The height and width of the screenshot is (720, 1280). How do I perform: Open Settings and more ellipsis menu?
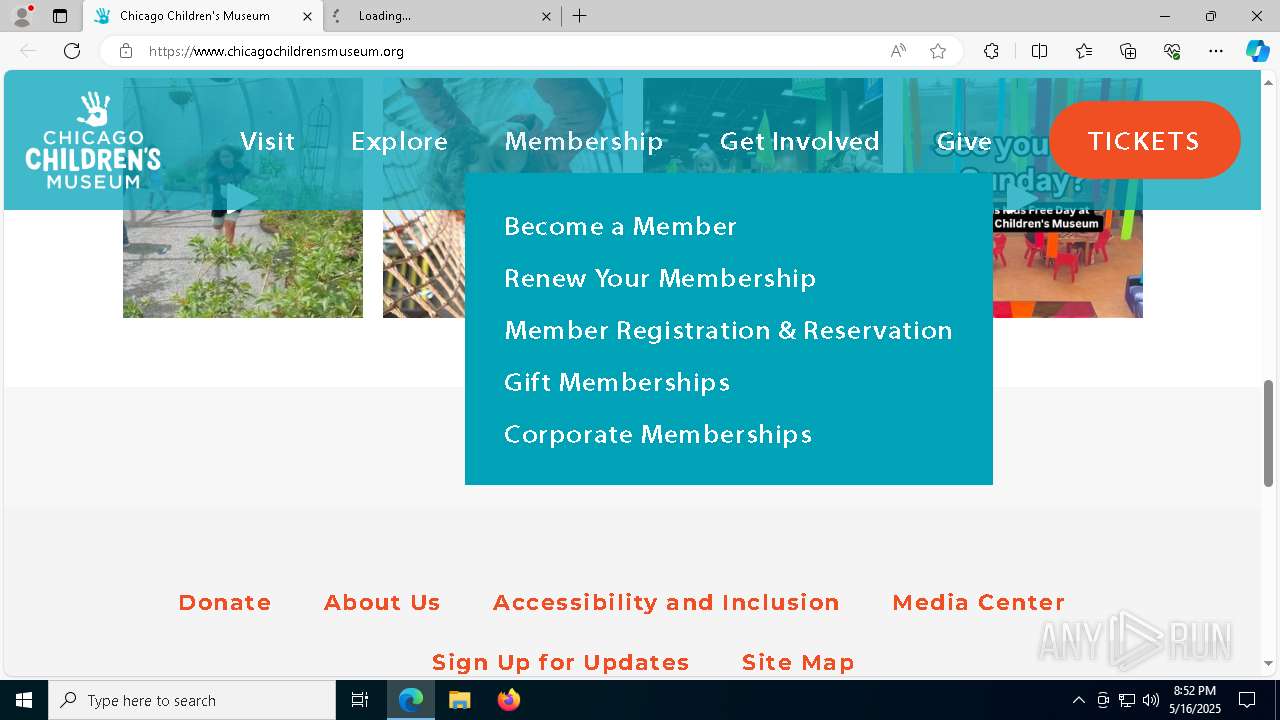[x=1216, y=51]
